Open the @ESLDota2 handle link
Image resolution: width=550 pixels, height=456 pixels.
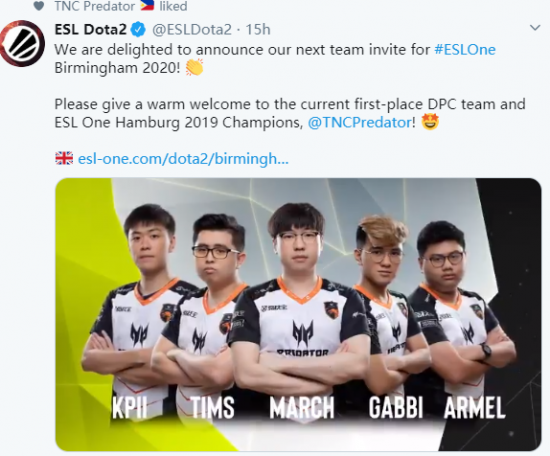click(x=192, y=29)
